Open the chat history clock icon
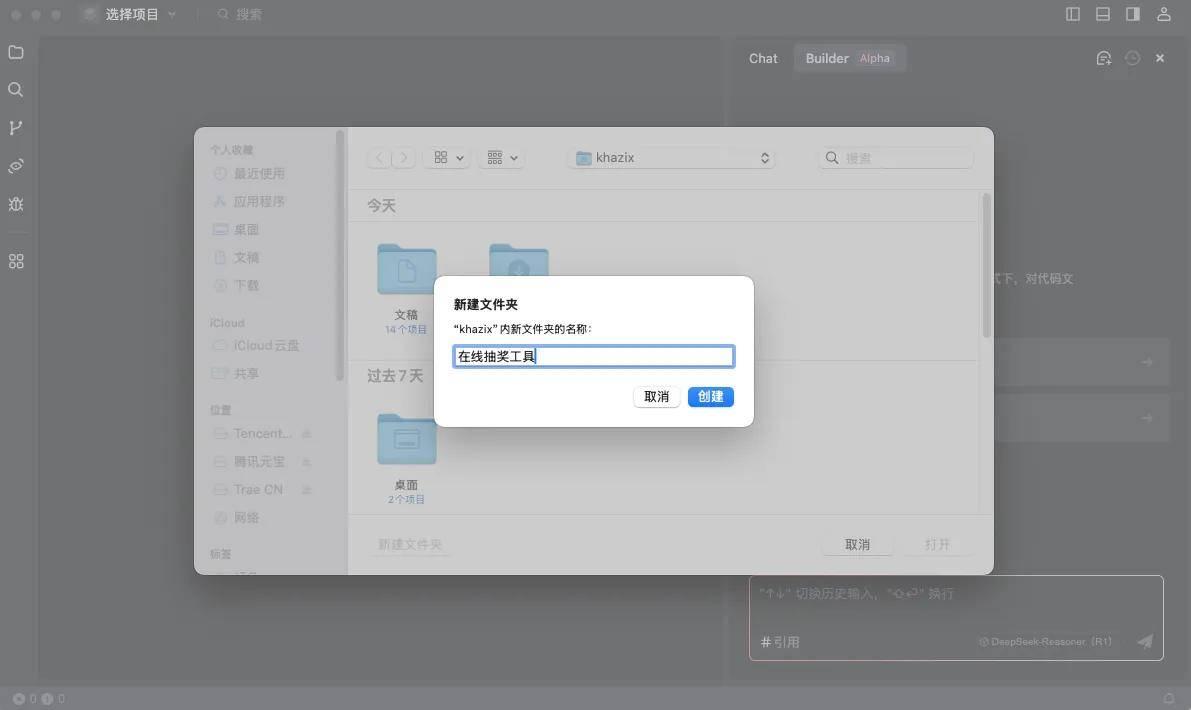 point(1131,58)
